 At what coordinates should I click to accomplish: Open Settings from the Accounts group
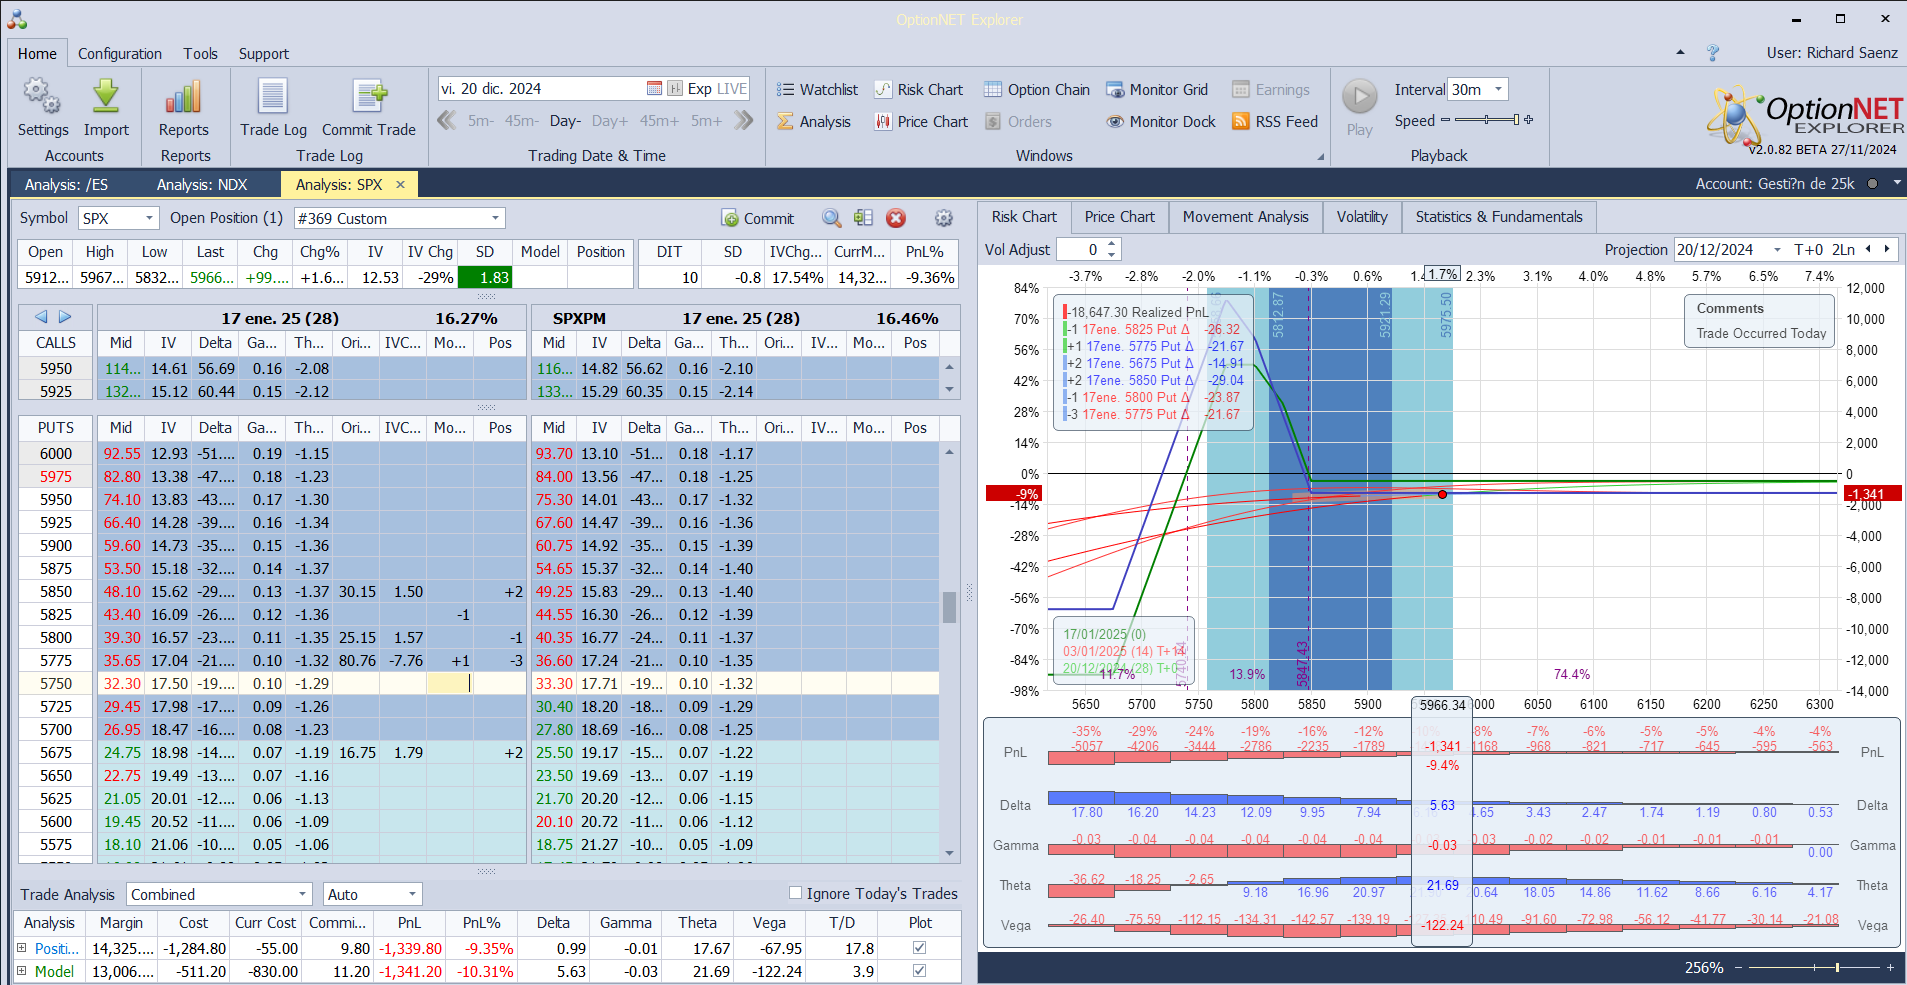coord(42,108)
